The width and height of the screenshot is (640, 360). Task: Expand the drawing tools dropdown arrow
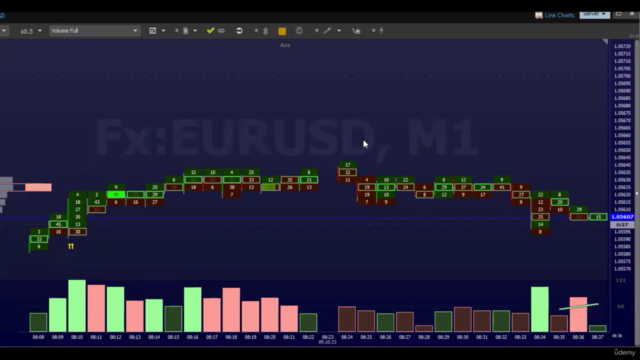pyautogui.click(x=339, y=31)
